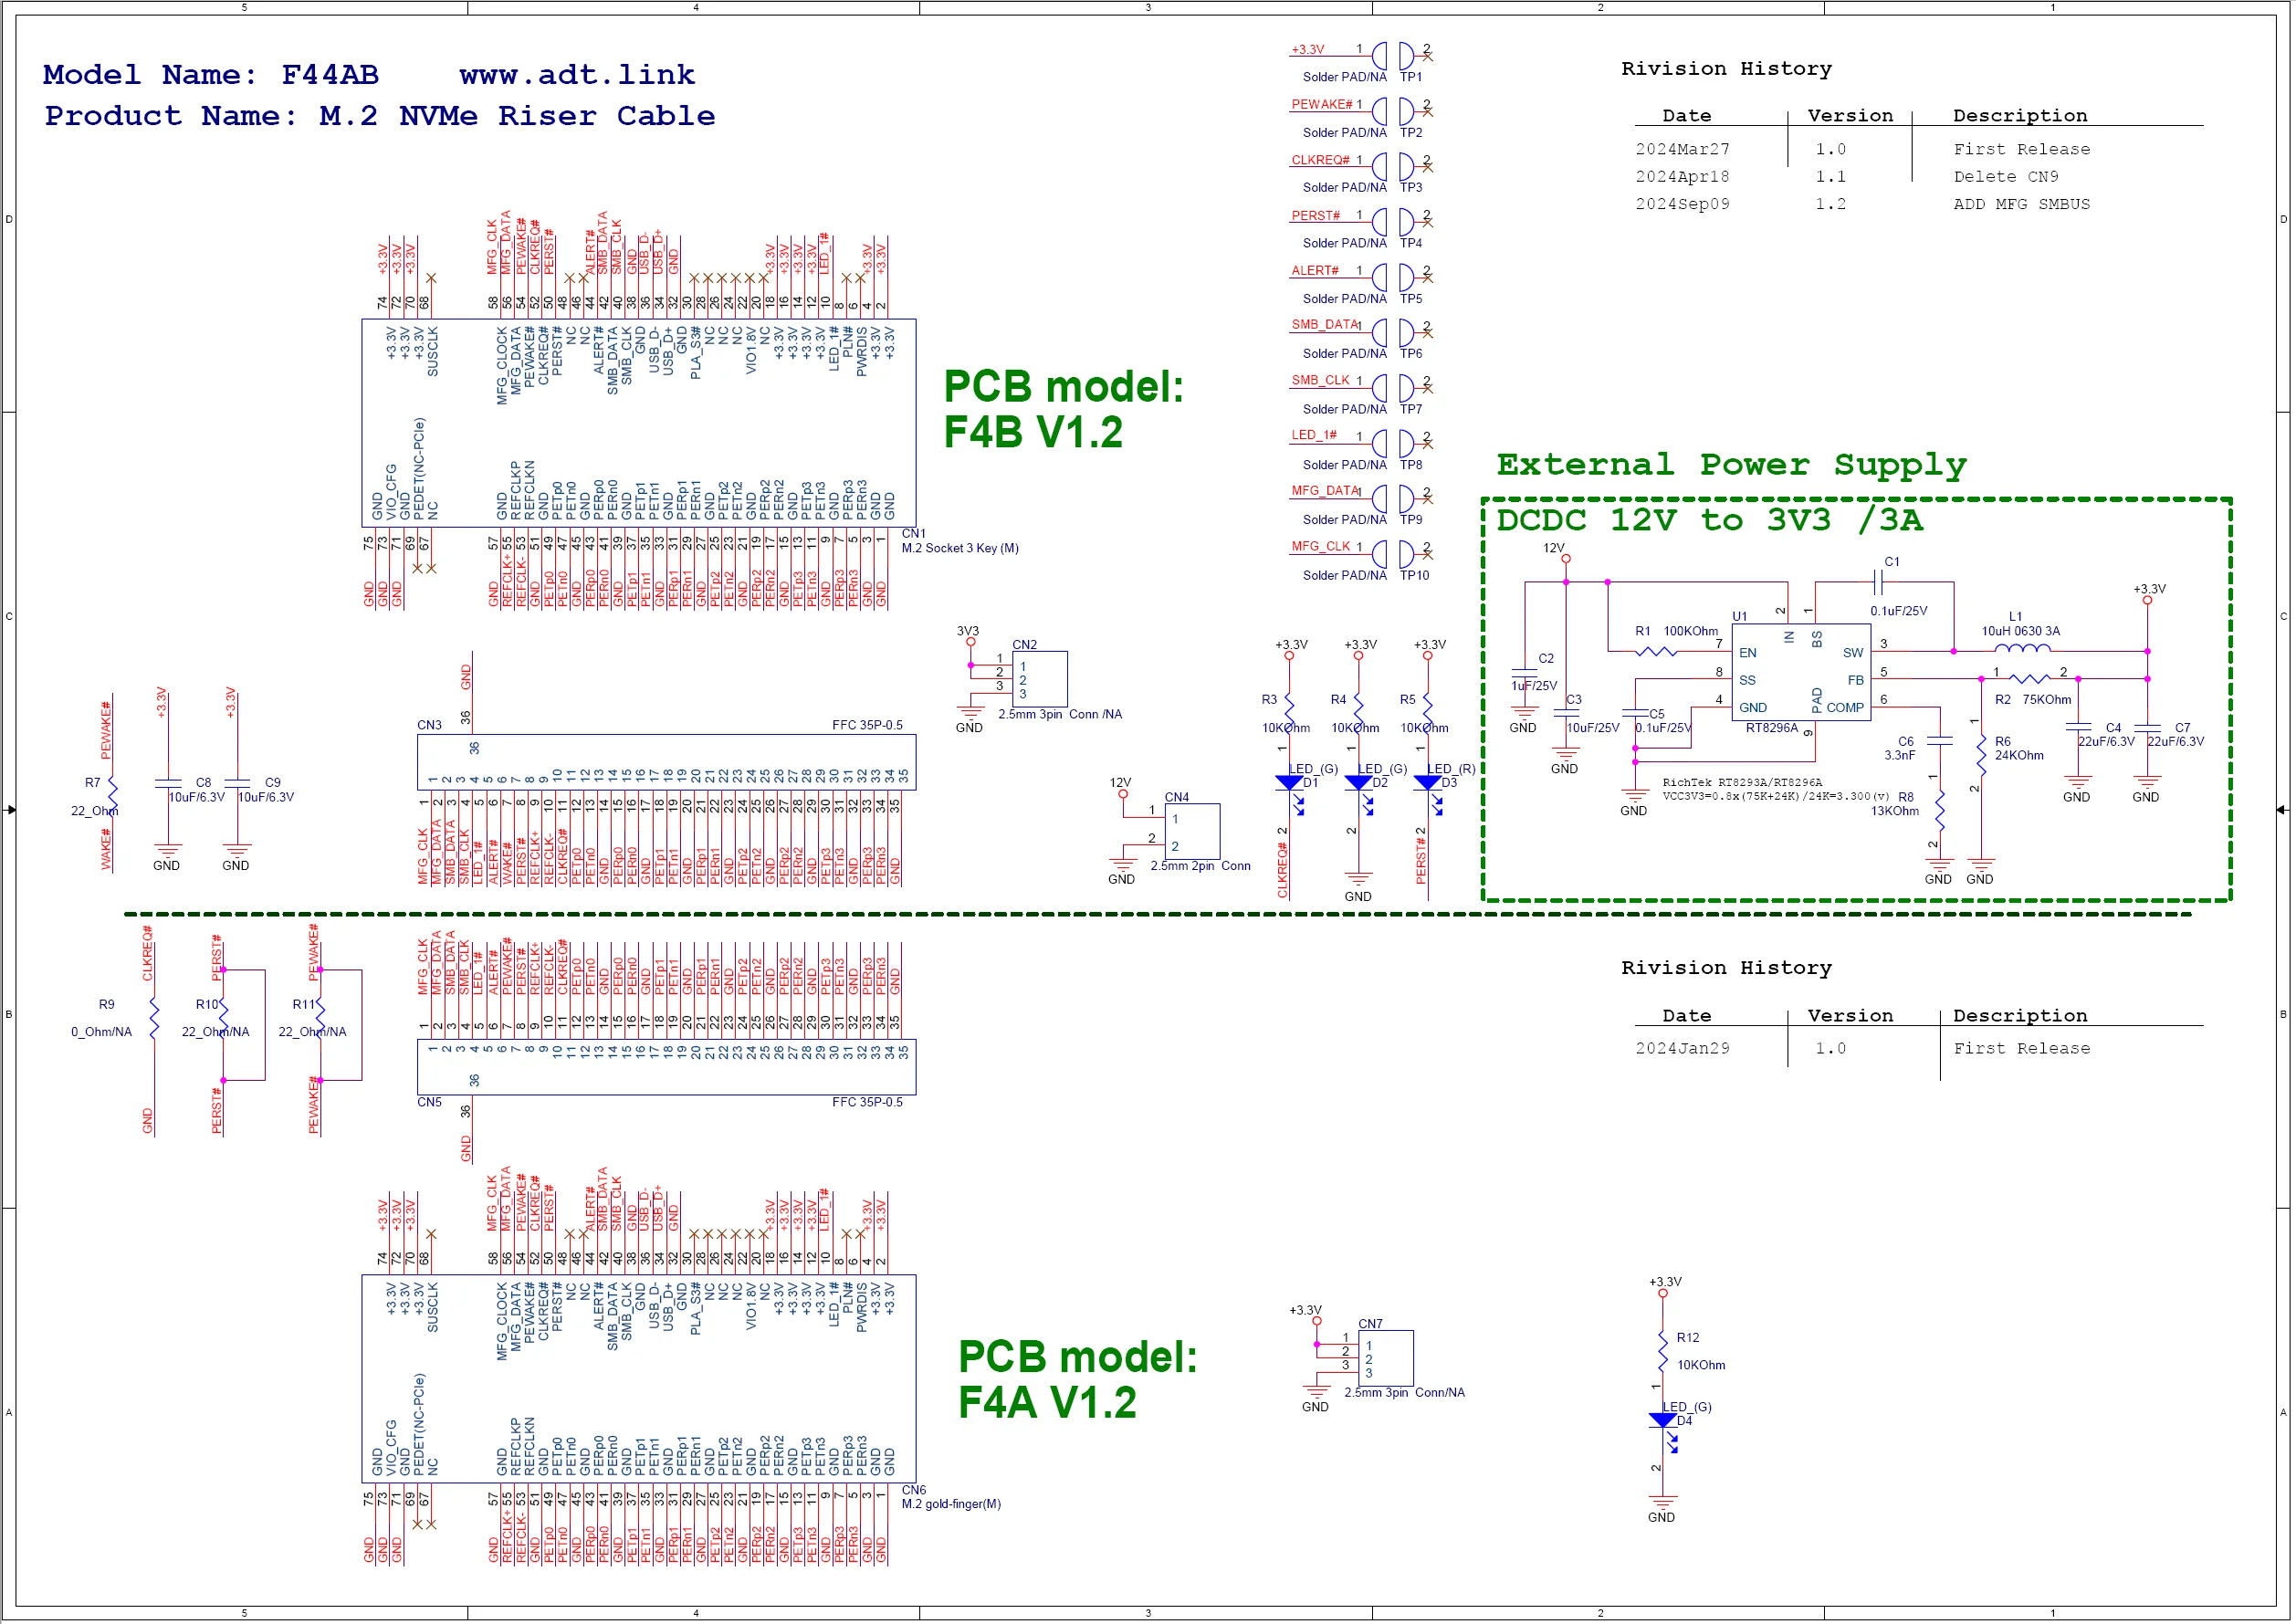Click the L1 10uH inductor symbol

pyautogui.click(x=2025, y=651)
